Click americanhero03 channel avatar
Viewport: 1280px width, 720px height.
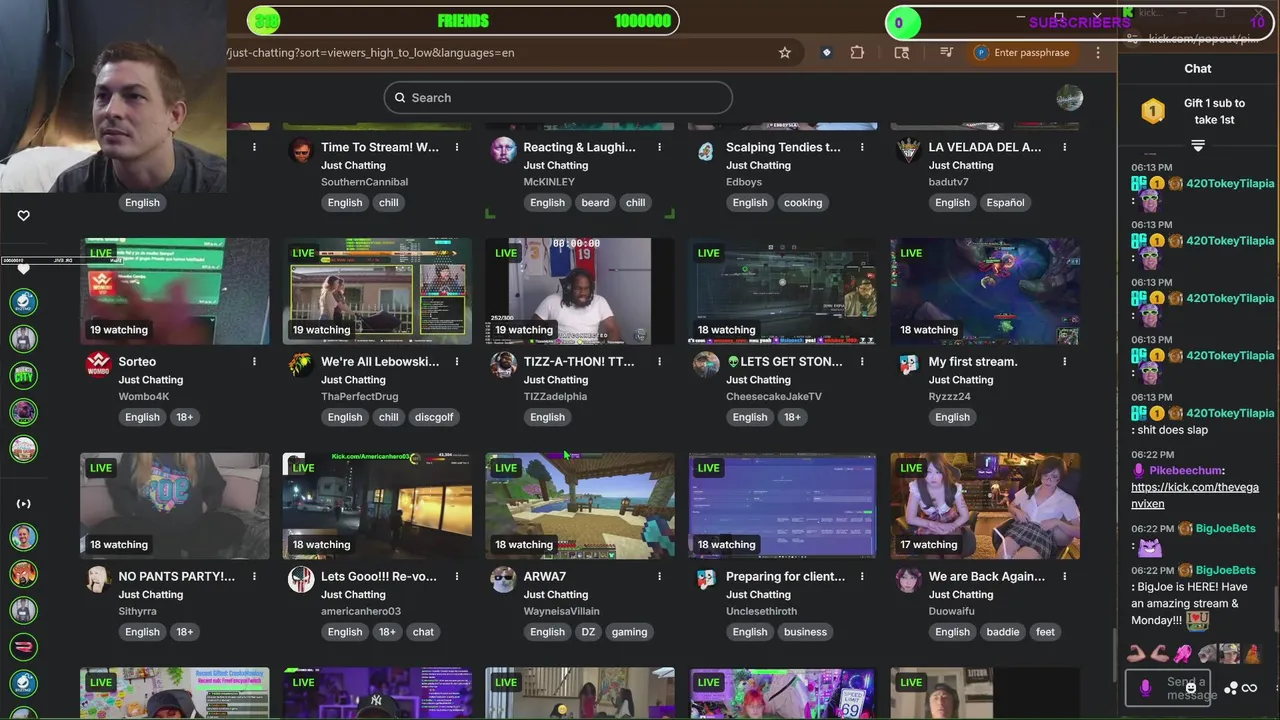click(x=301, y=579)
